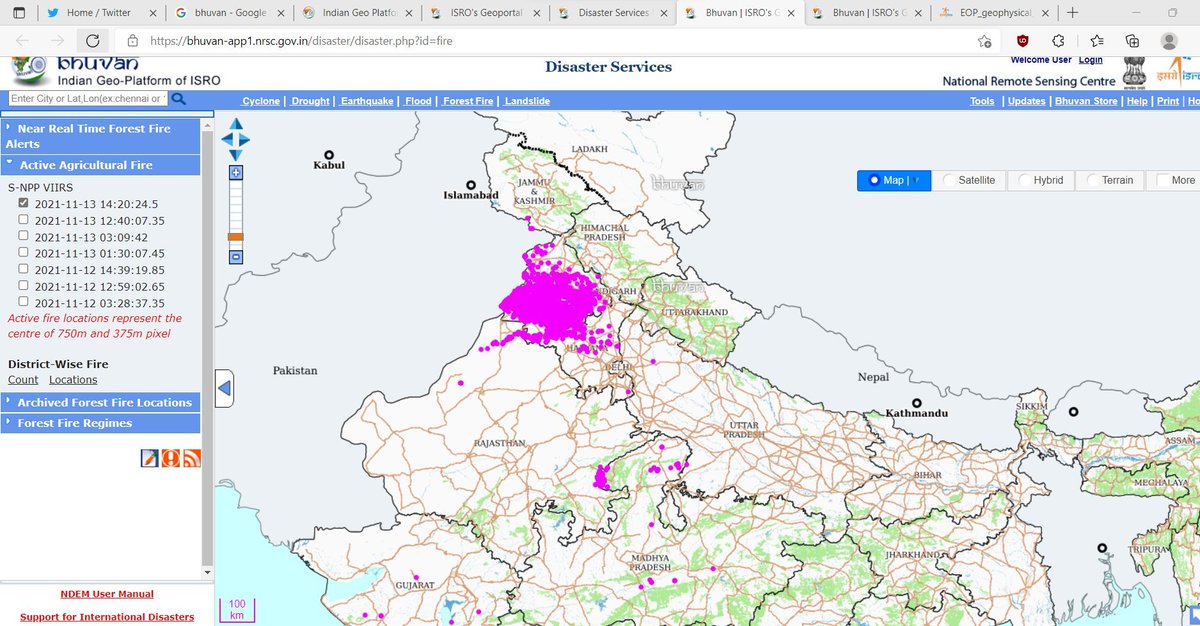
Task: Enable the 2021-11-13 12:40:07.35 layer
Action: (x=24, y=220)
